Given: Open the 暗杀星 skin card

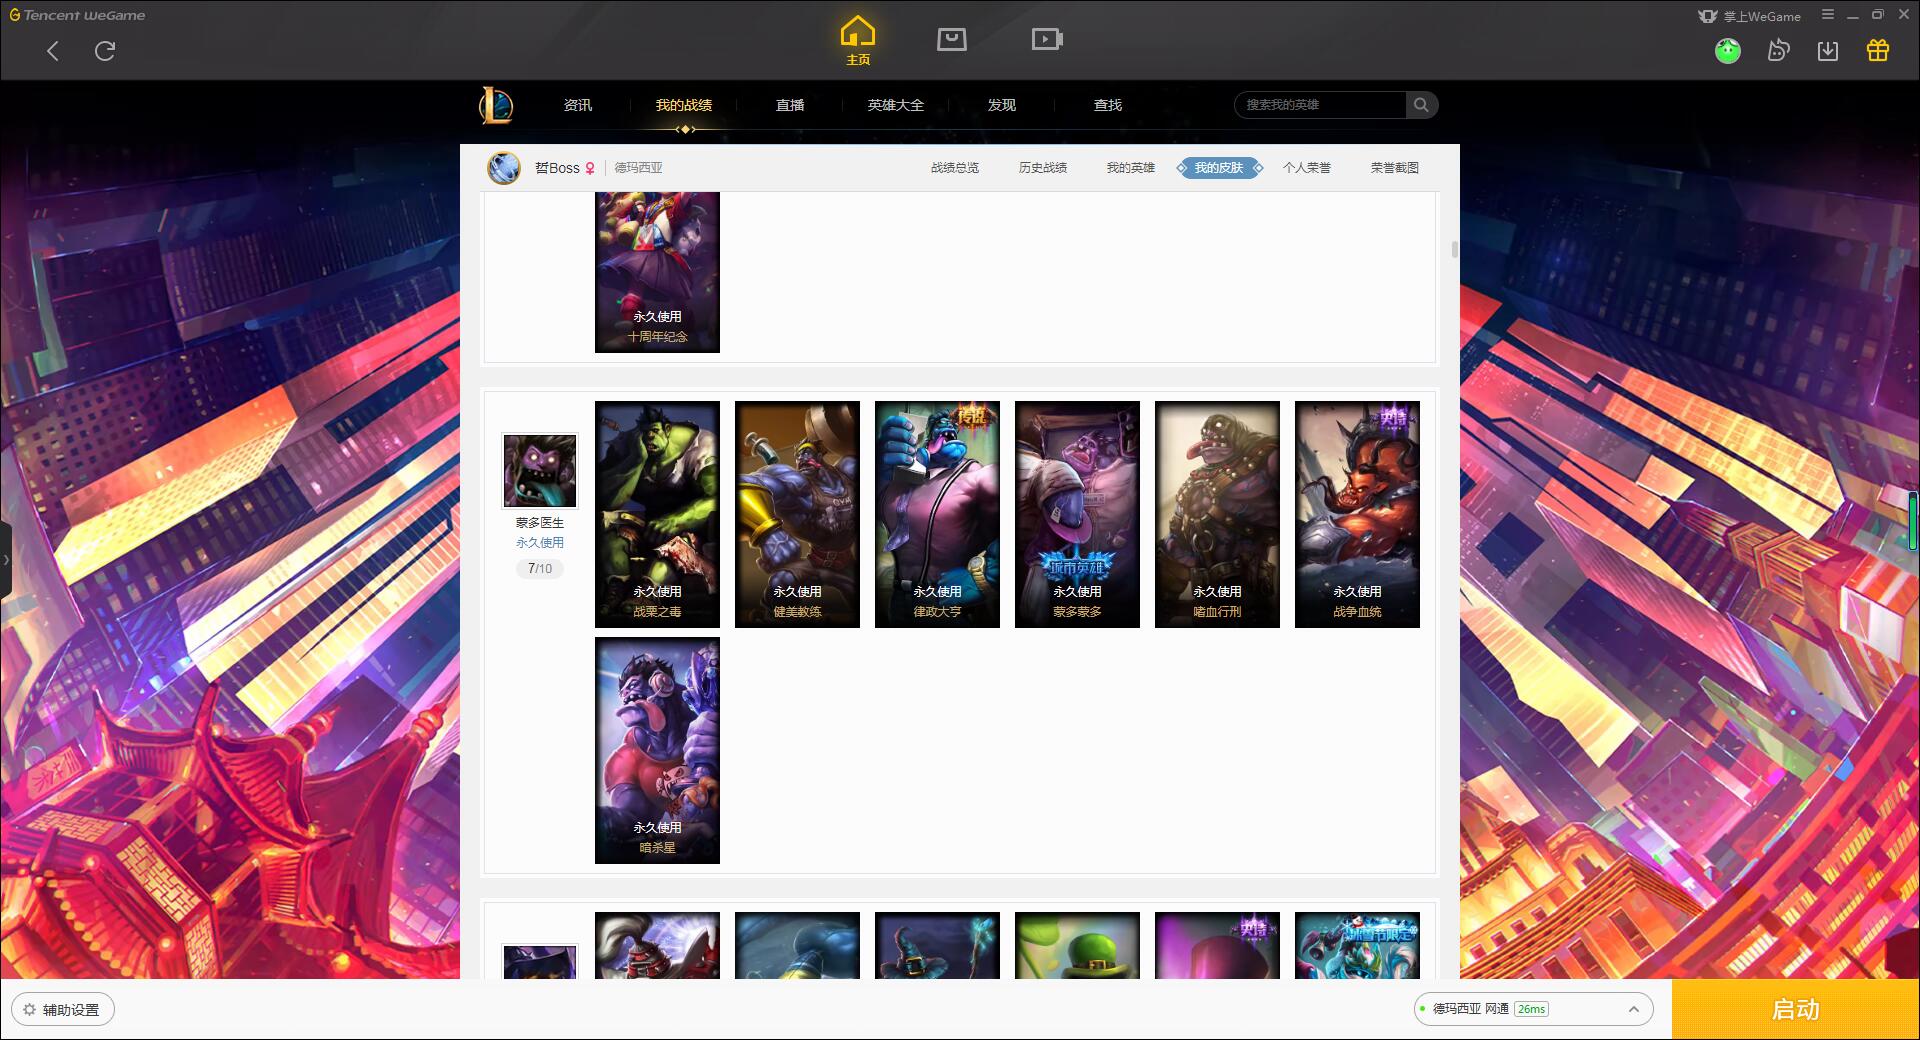Looking at the screenshot, I should [657, 750].
